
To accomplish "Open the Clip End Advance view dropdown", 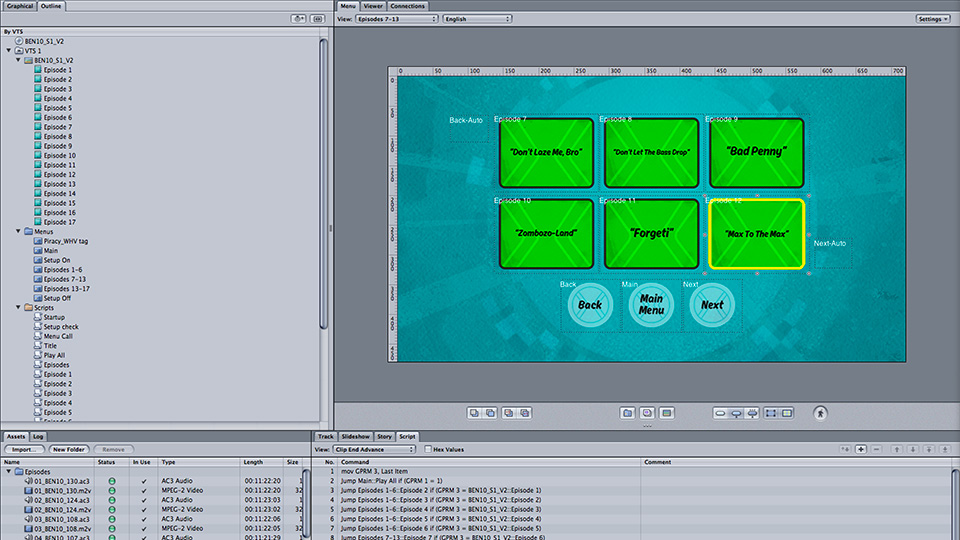I will click(374, 449).
